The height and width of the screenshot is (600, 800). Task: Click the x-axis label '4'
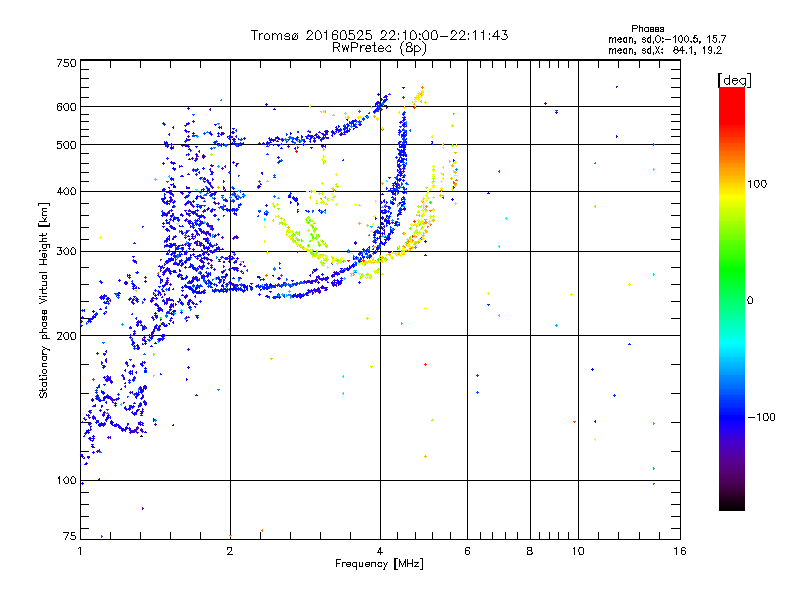tap(380, 551)
